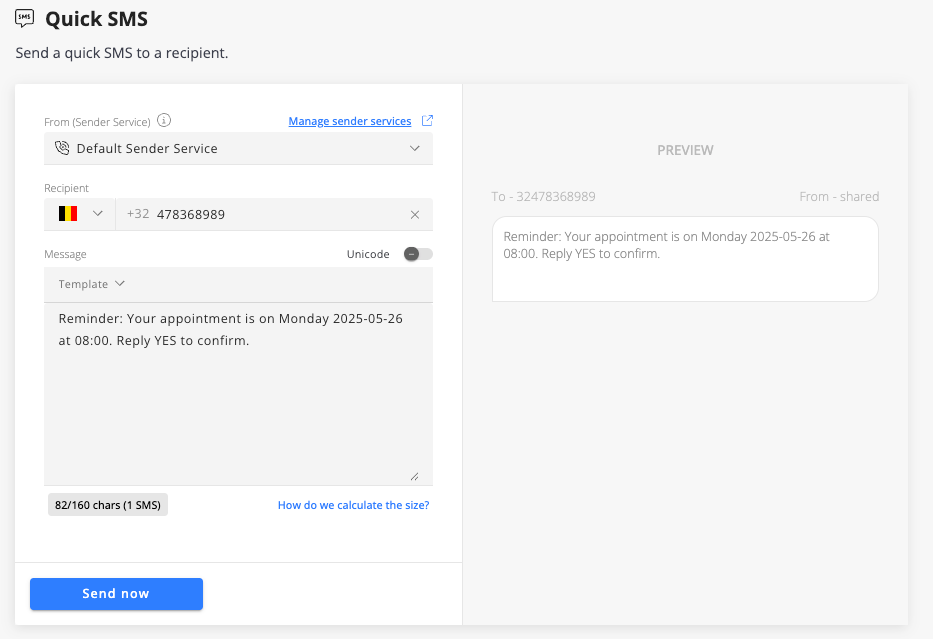Click the message box resize handle
933x639 pixels.
click(x=415, y=476)
